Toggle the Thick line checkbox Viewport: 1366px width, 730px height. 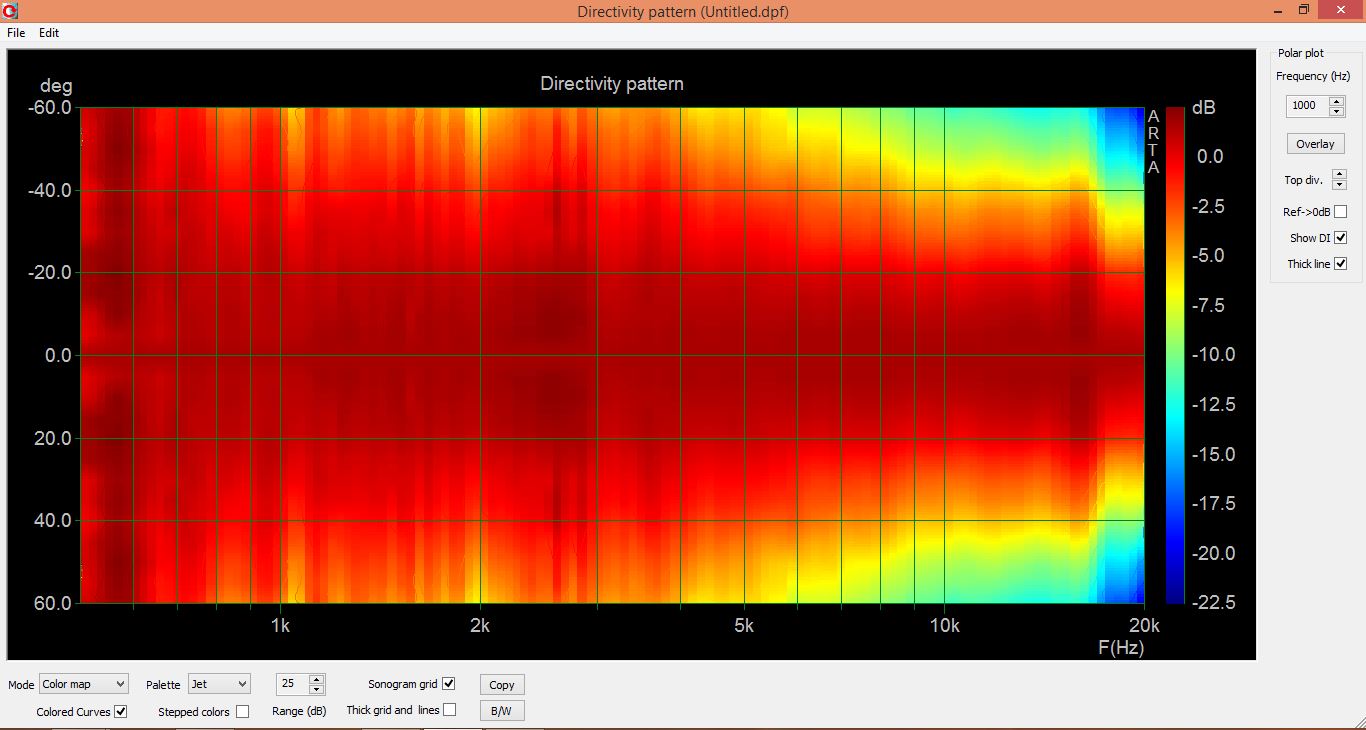pos(1341,264)
